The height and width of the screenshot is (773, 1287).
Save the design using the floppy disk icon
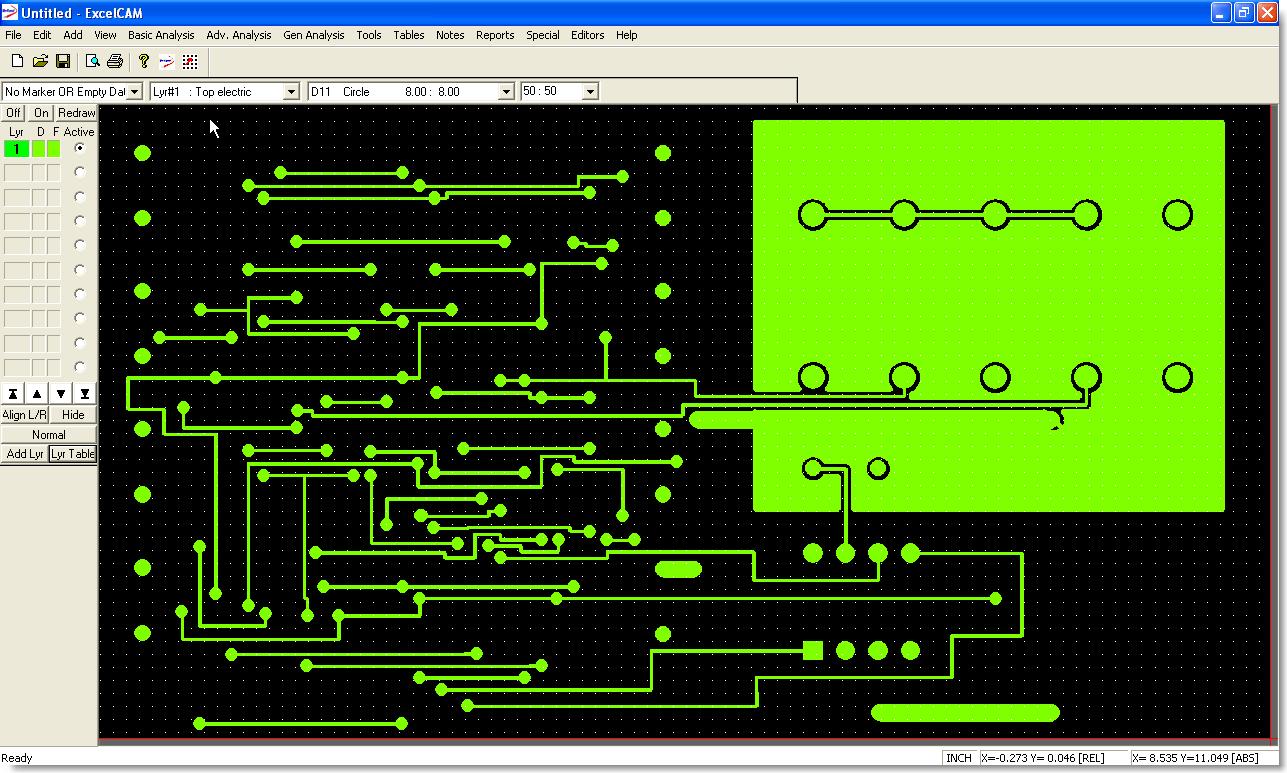coord(62,62)
